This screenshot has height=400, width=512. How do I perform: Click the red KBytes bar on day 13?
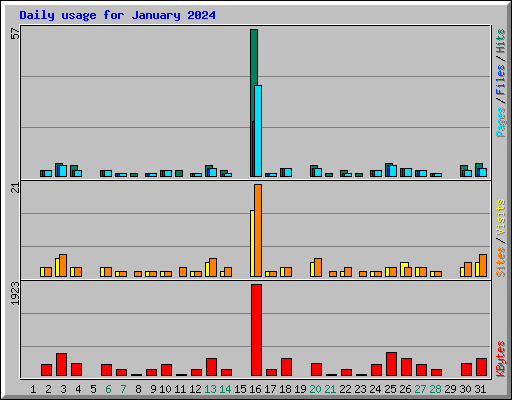pyautogui.click(x=211, y=367)
